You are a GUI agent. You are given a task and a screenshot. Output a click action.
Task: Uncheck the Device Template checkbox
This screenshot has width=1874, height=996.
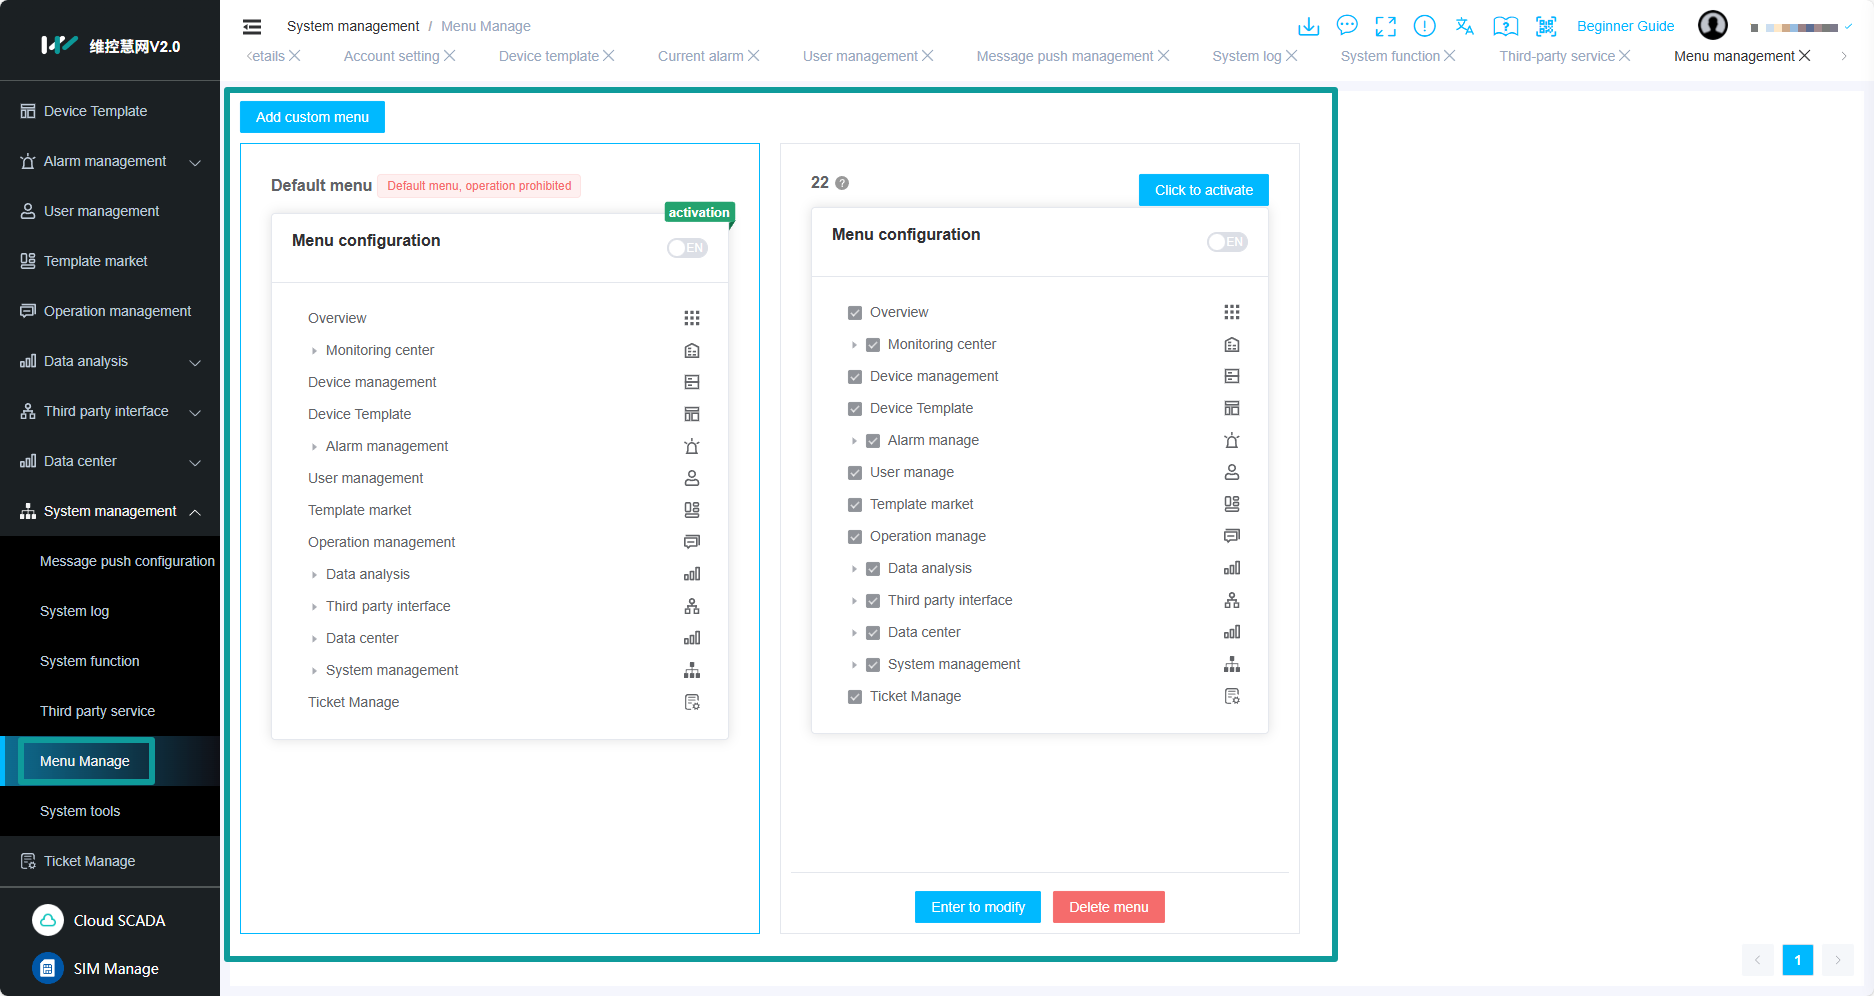pyautogui.click(x=855, y=409)
